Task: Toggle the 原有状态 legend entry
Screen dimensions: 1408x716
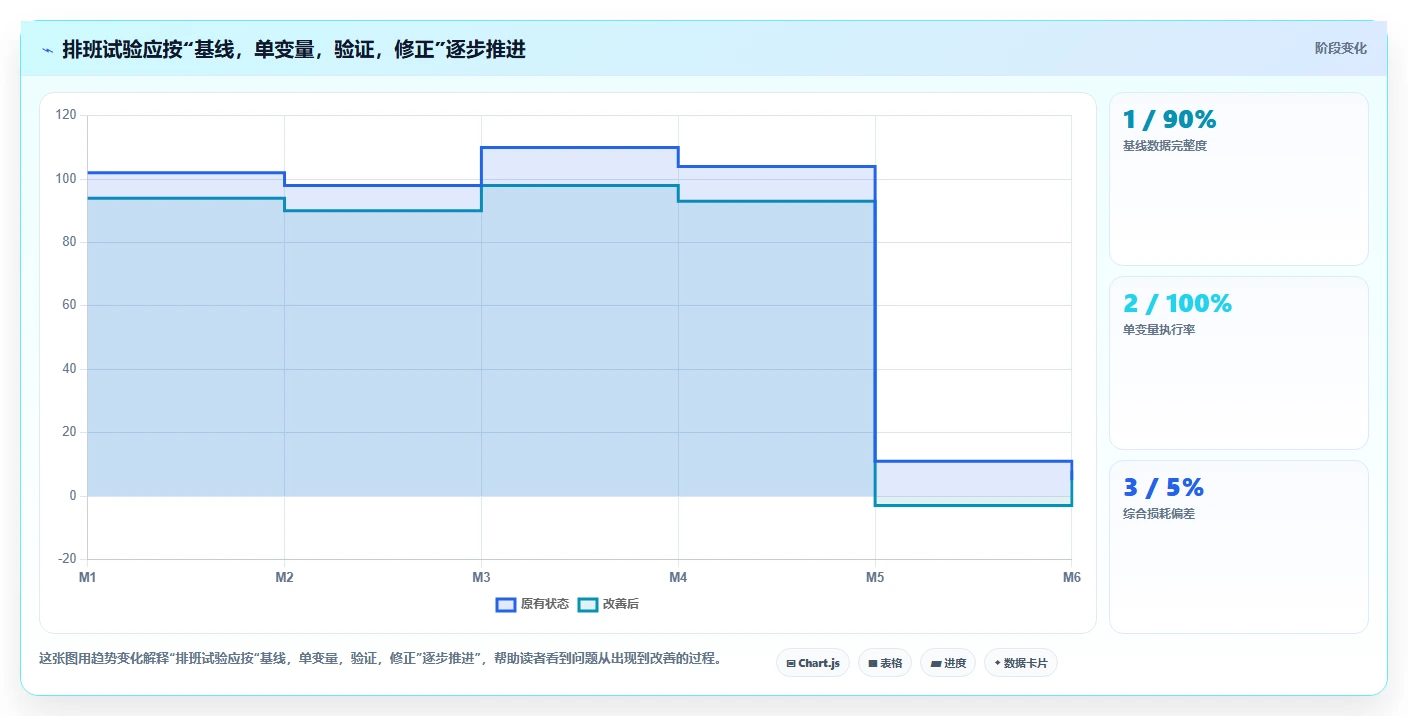Action: [533, 604]
